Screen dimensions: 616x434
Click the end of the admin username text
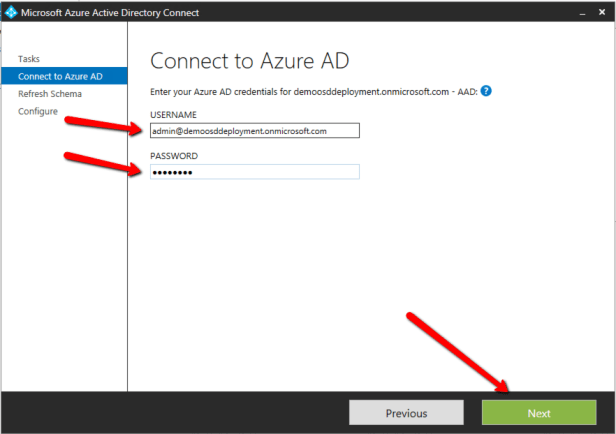click(327, 130)
